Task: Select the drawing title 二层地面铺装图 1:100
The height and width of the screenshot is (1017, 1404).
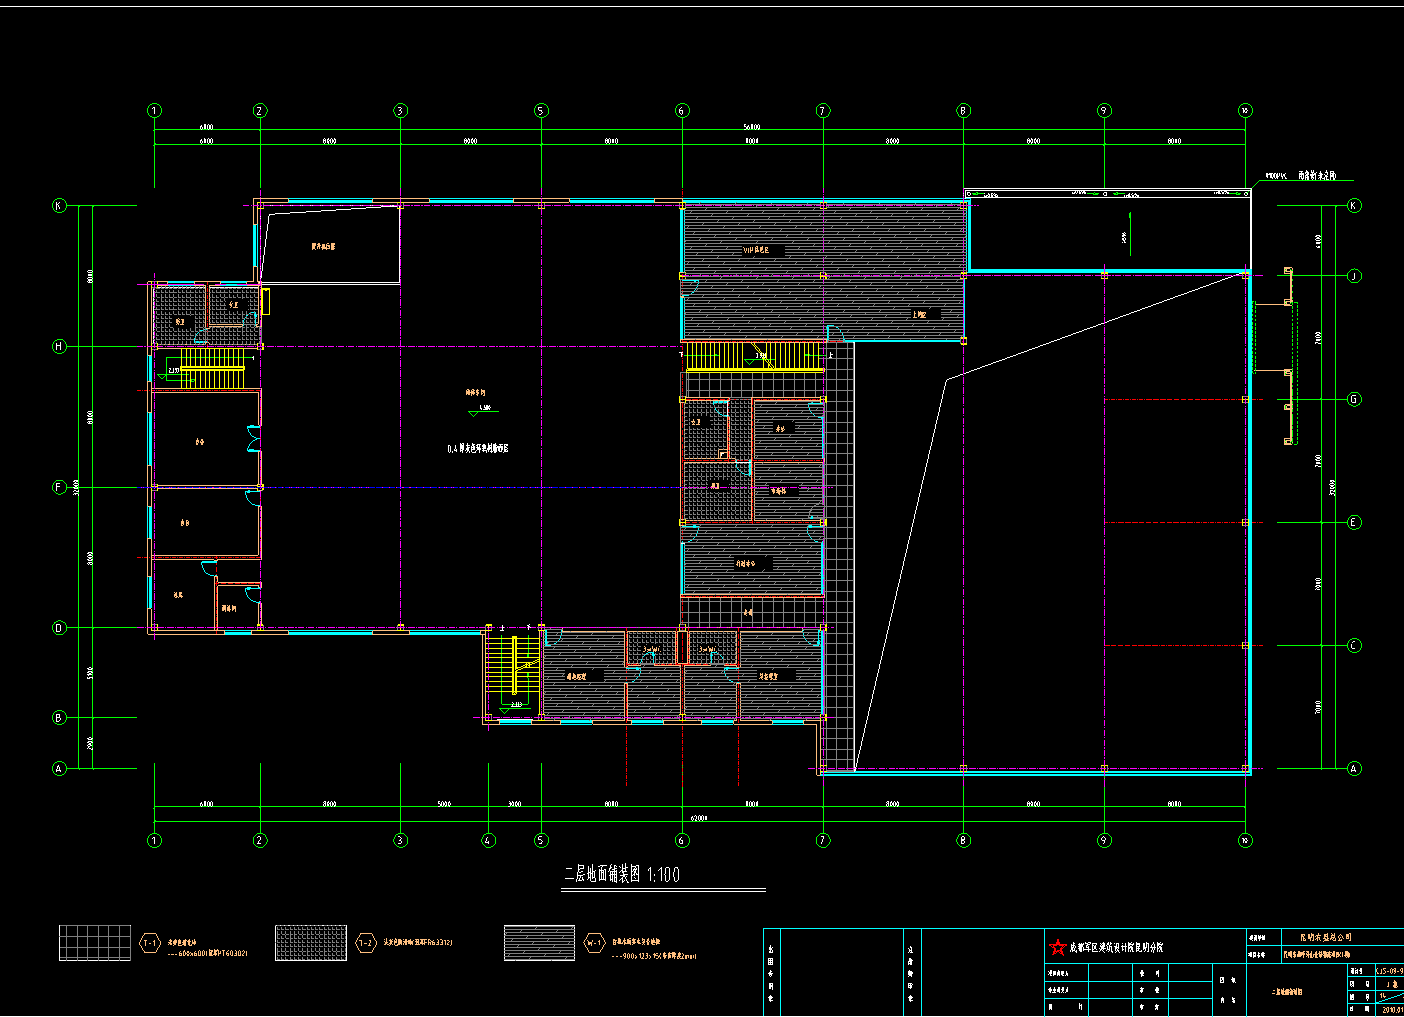Action: 622,875
